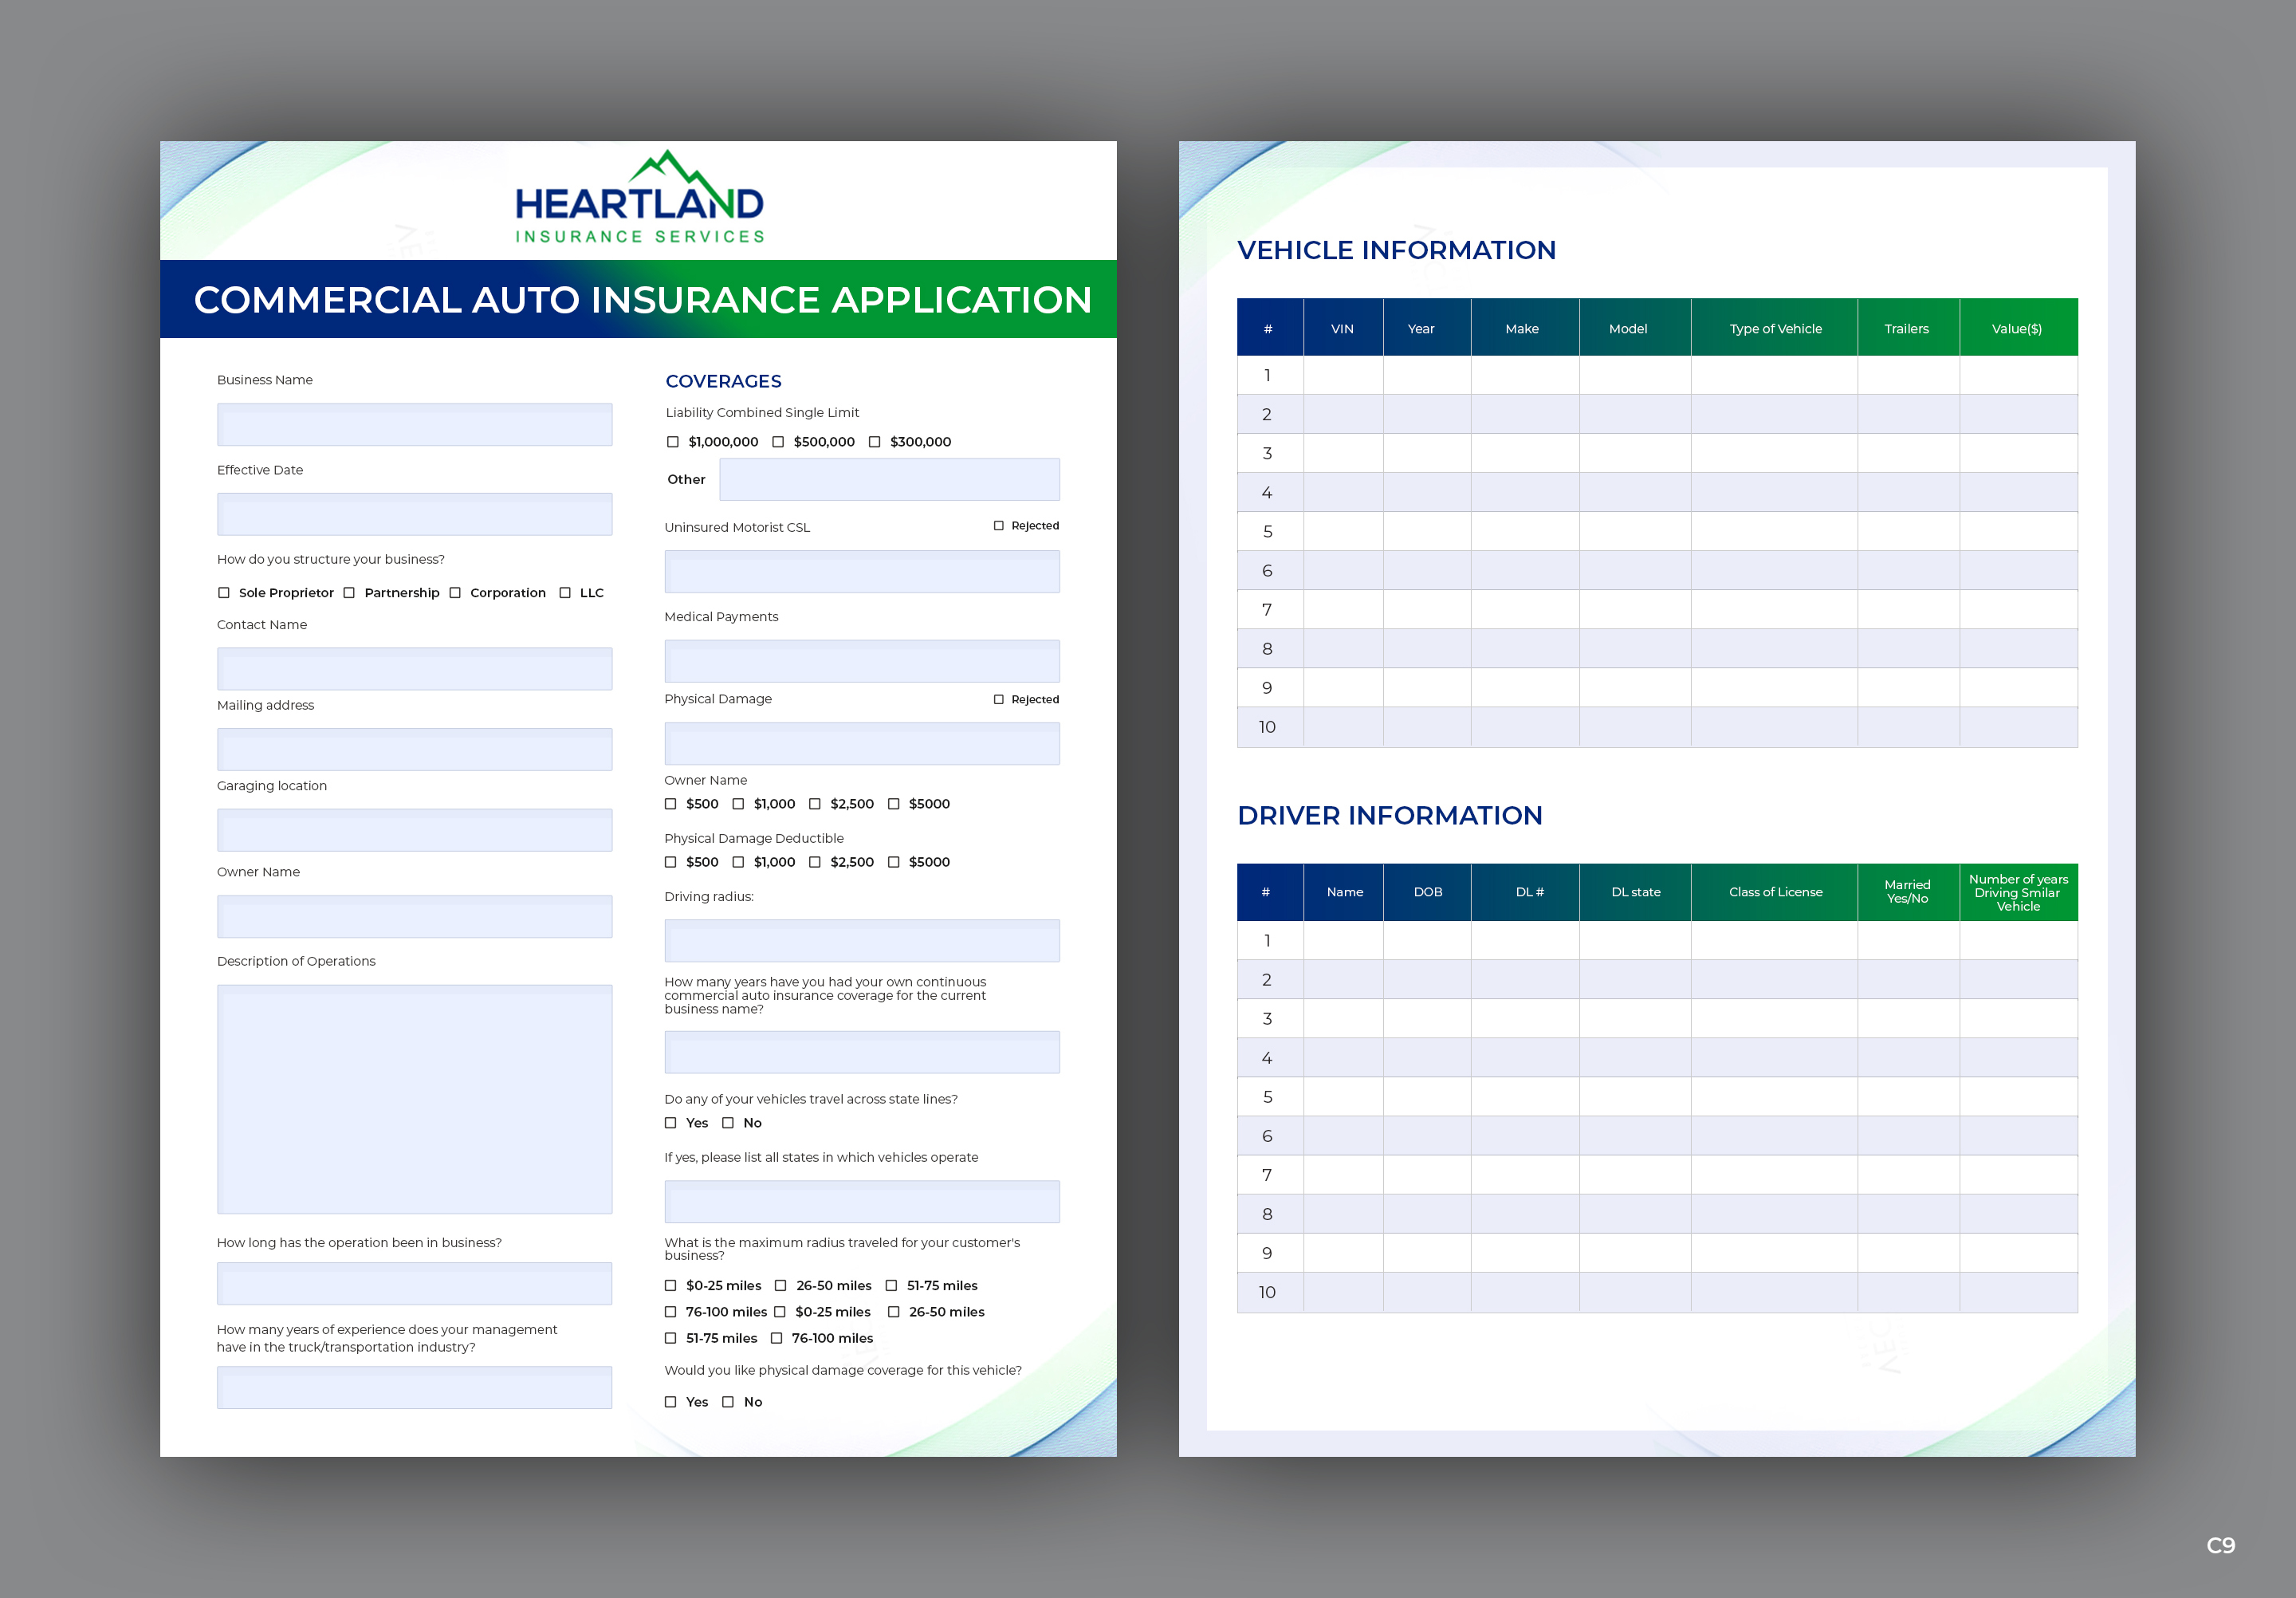Image resolution: width=2296 pixels, height=1598 pixels.
Task: Check the Partnership checkbox
Action: 349,593
